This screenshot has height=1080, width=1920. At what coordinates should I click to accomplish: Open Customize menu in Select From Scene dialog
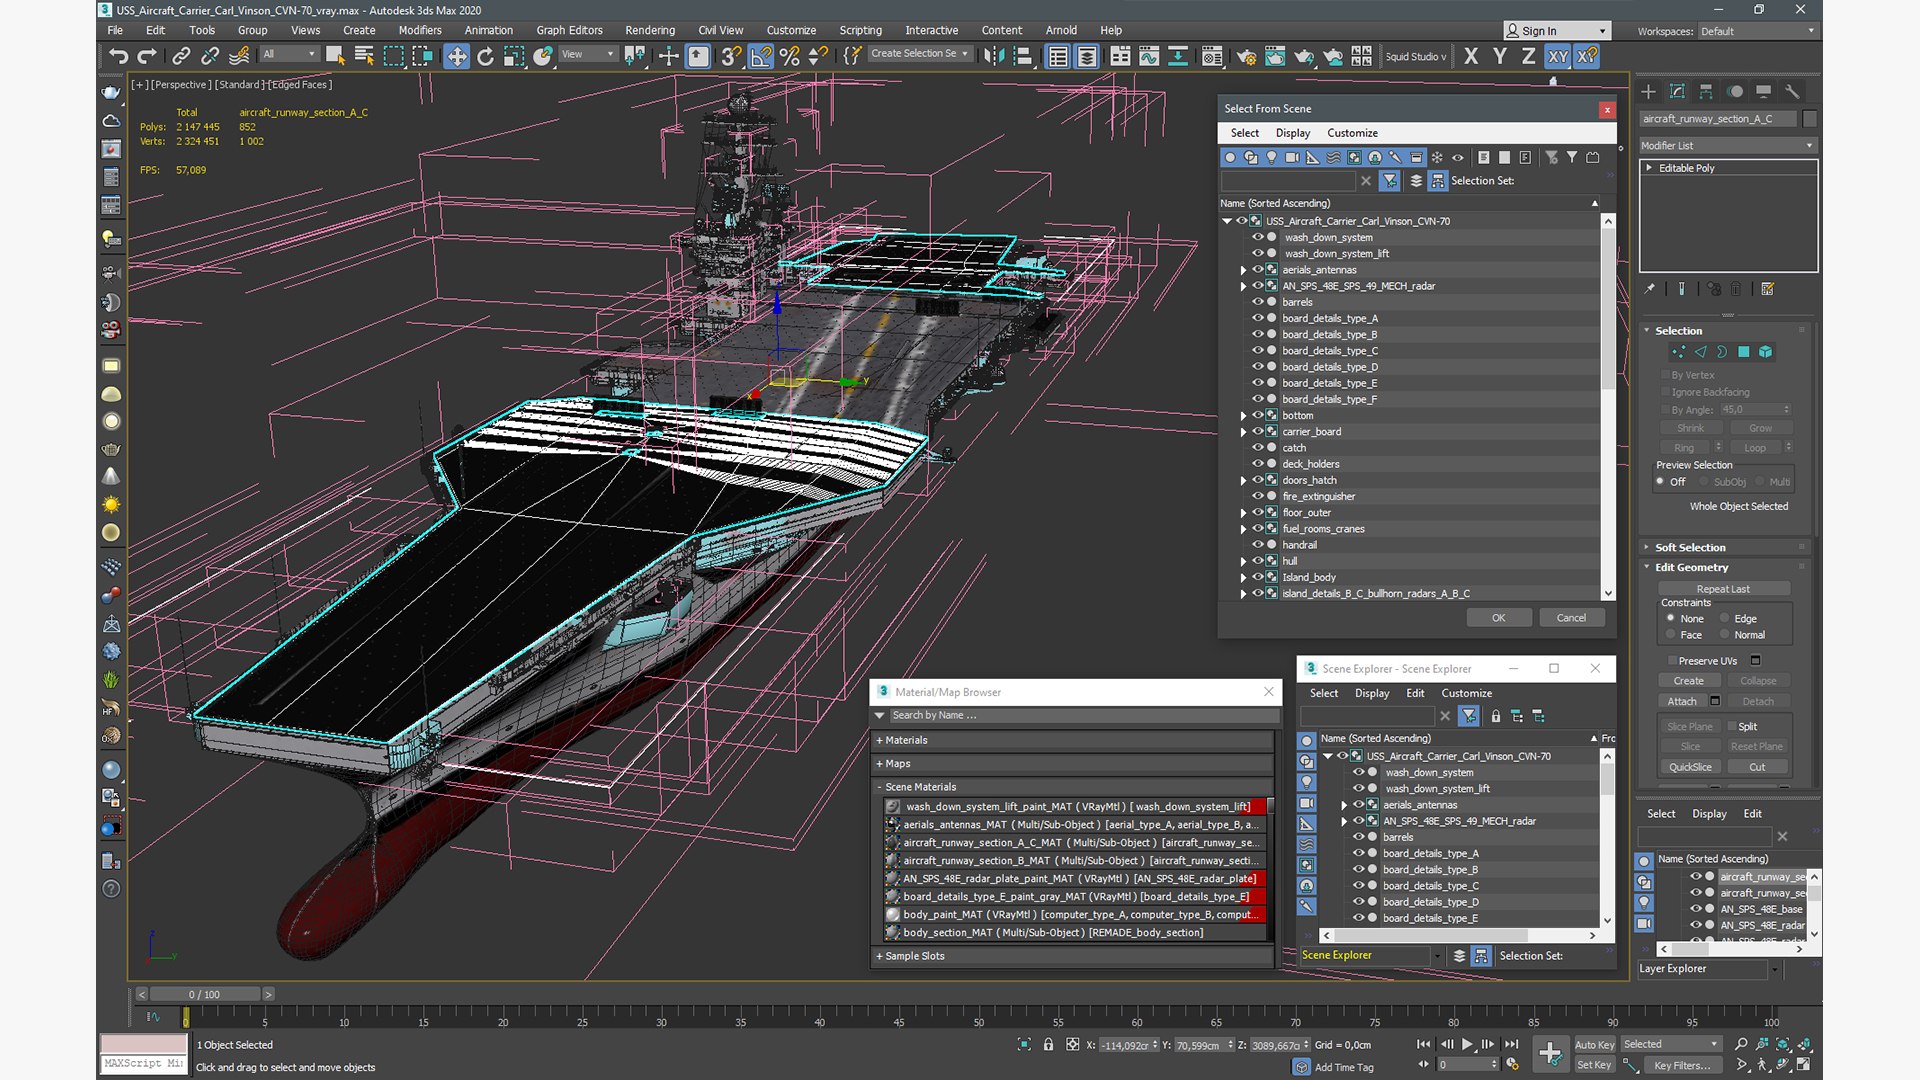pos(1352,133)
